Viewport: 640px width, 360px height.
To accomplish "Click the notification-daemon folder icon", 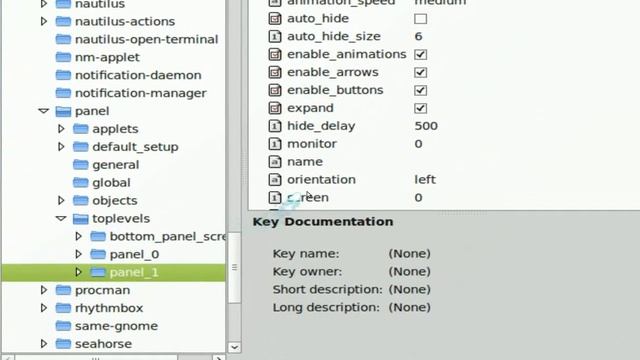I will click(x=63, y=75).
